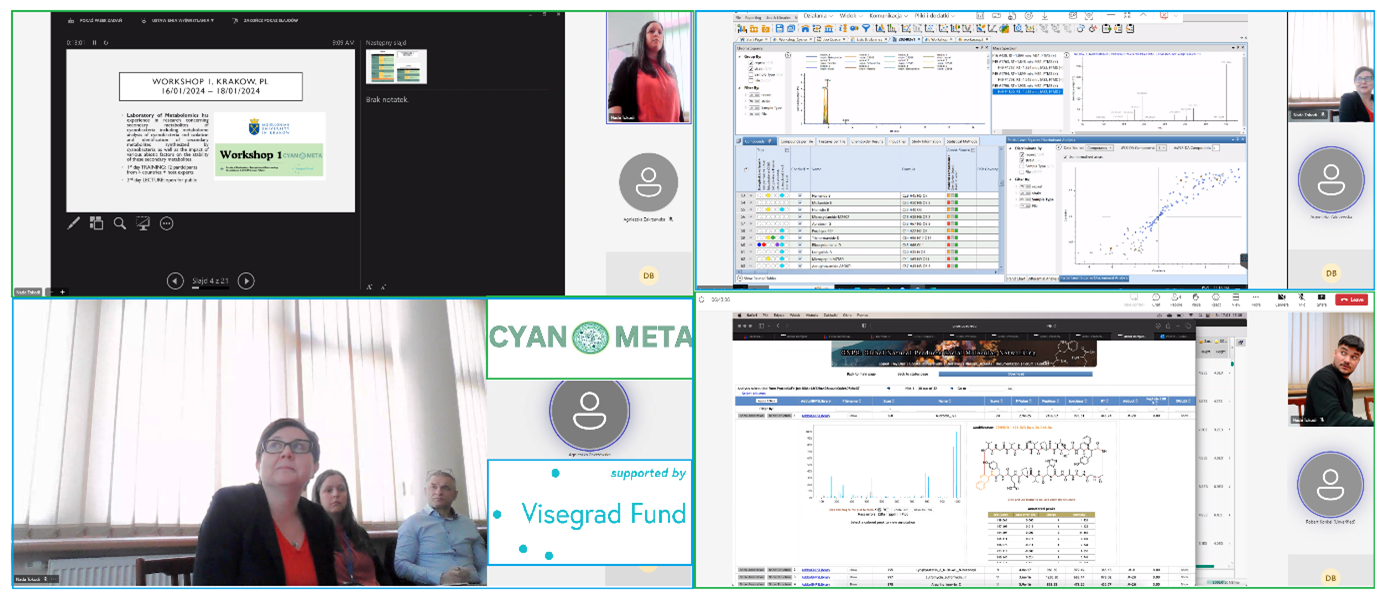This screenshot has height=600, width=1386.
Task: Reset the presentation timer
Action: pyautogui.click(x=108, y=42)
